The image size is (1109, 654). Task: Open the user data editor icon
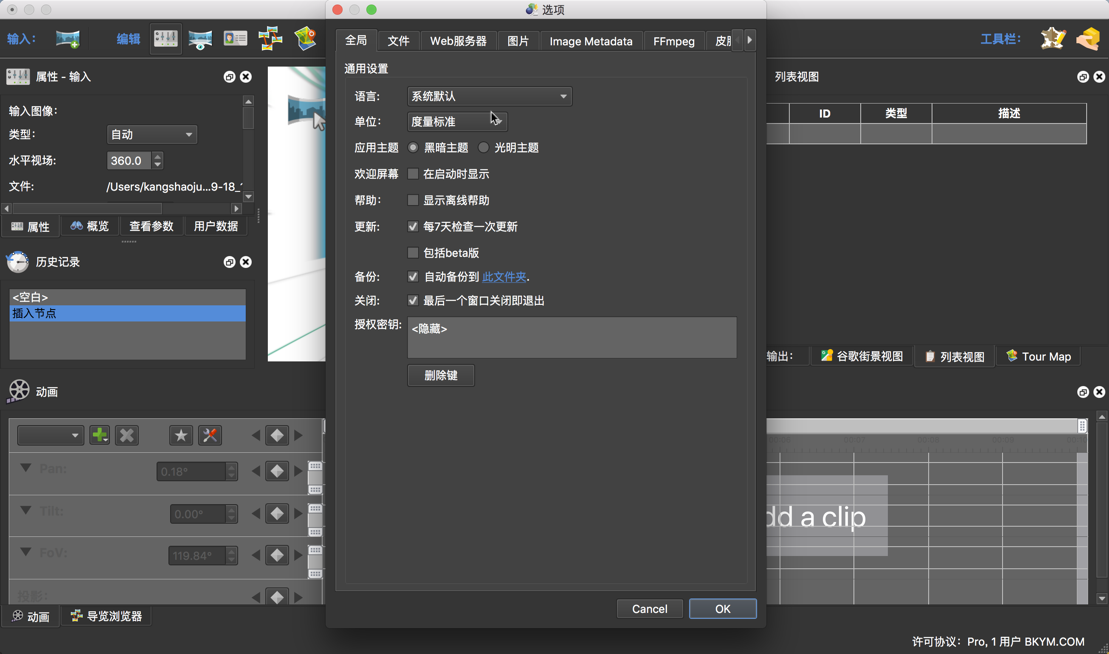click(x=234, y=37)
